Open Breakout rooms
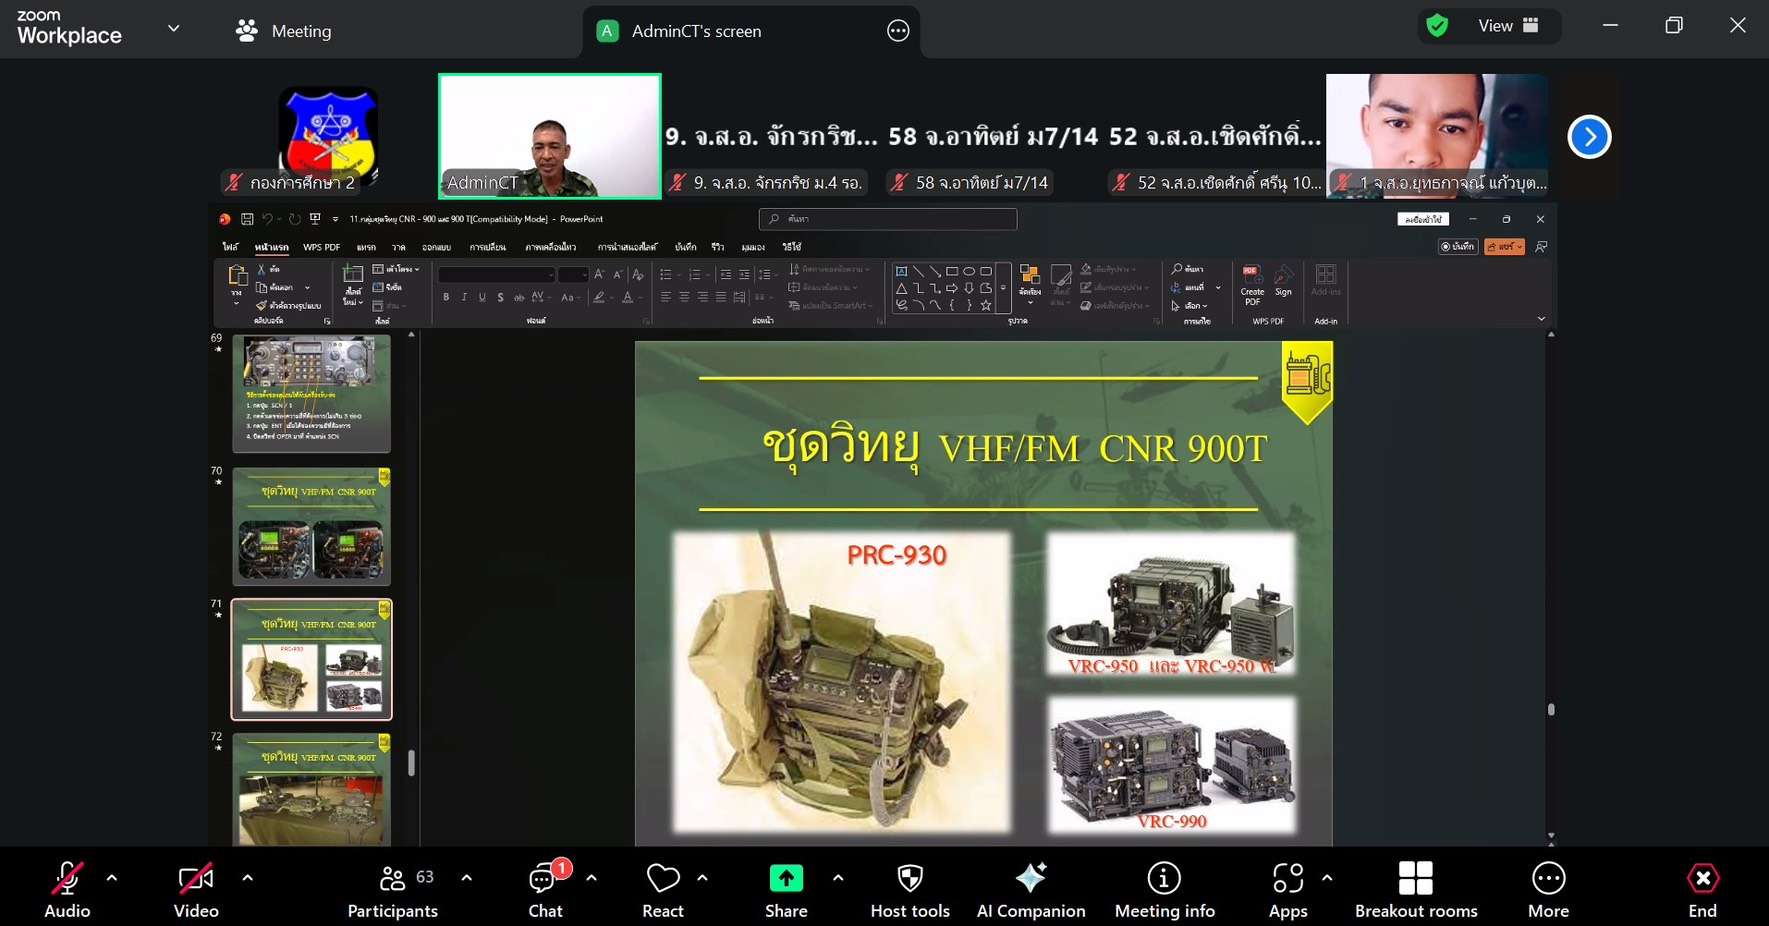 (1415, 890)
